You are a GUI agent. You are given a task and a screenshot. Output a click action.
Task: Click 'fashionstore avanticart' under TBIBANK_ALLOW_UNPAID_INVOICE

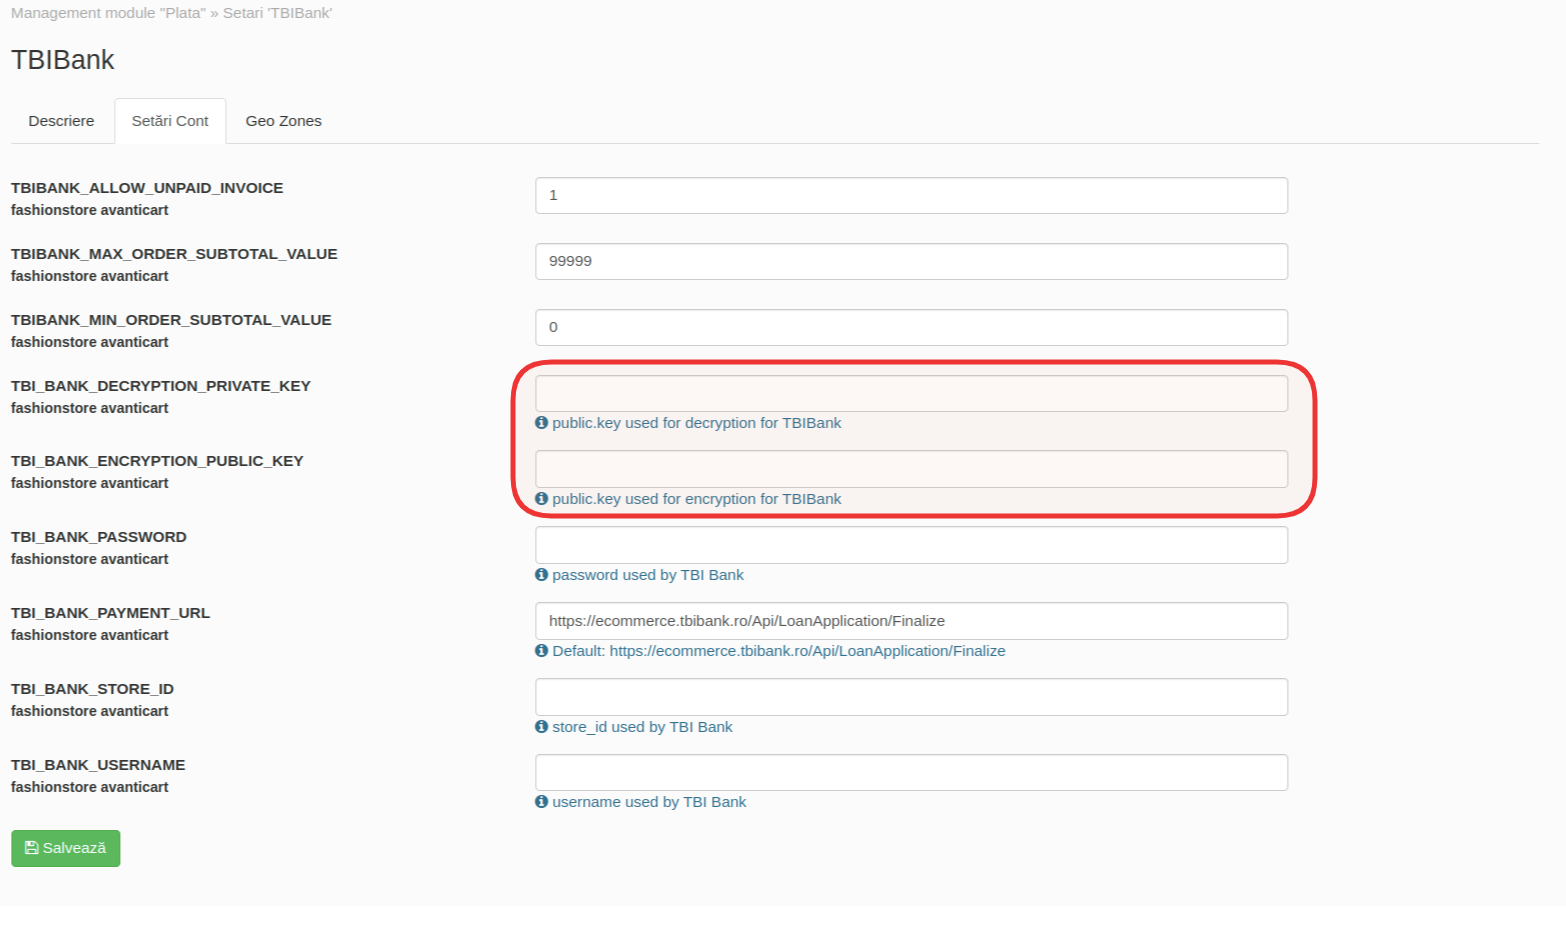point(90,210)
